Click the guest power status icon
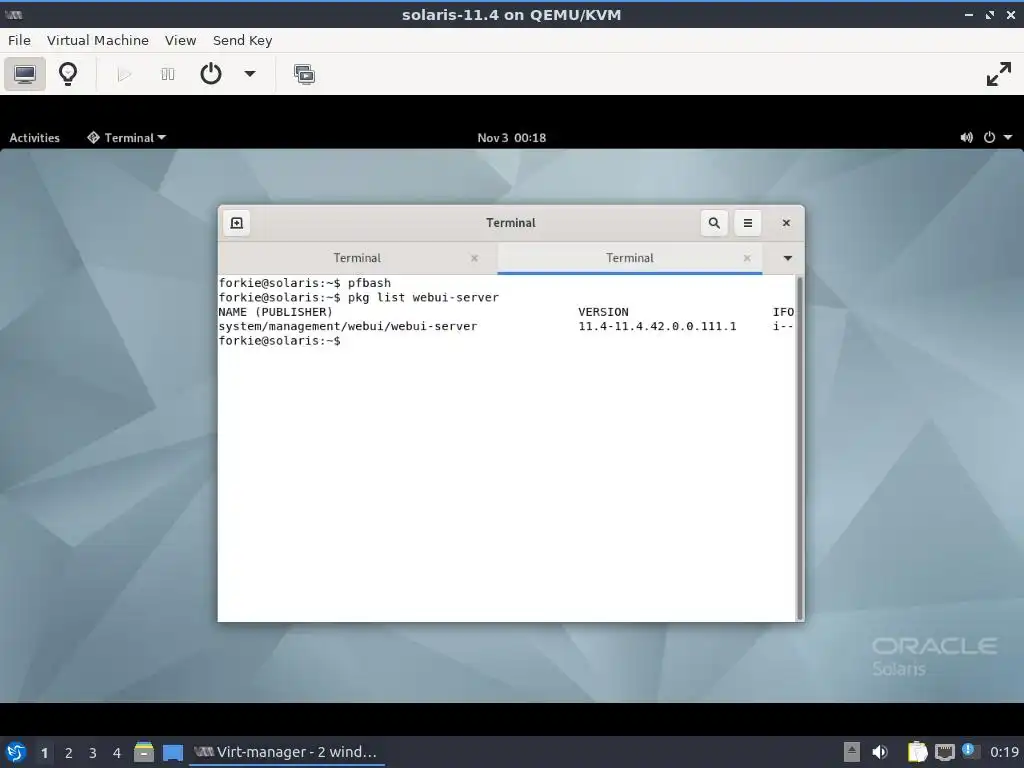Viewport: 1024px width, 768px height. 989,138
